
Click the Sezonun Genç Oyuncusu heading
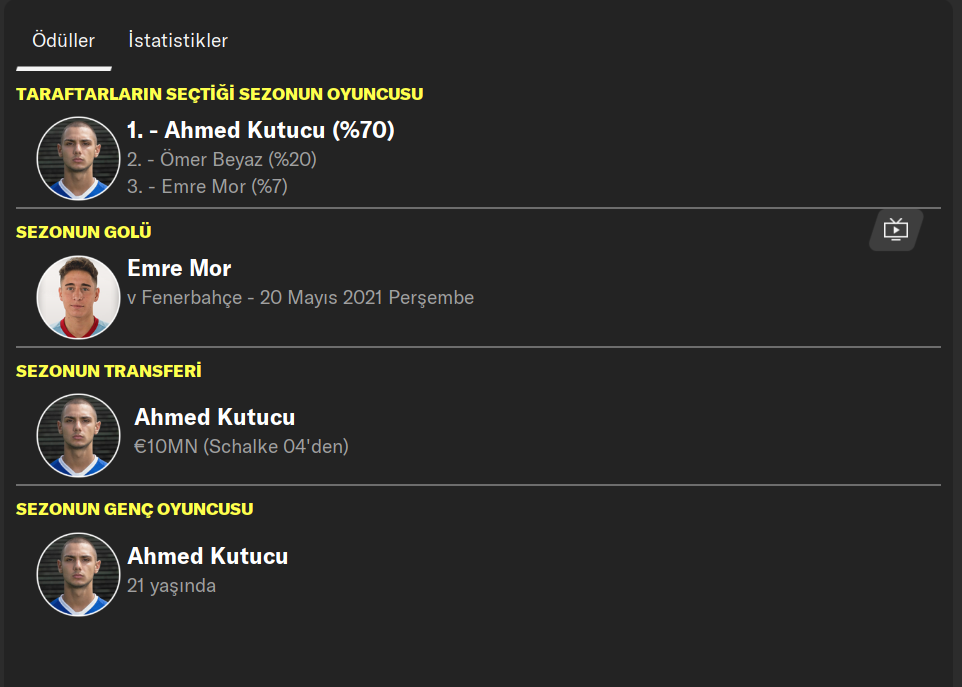(x=134, y=509)
